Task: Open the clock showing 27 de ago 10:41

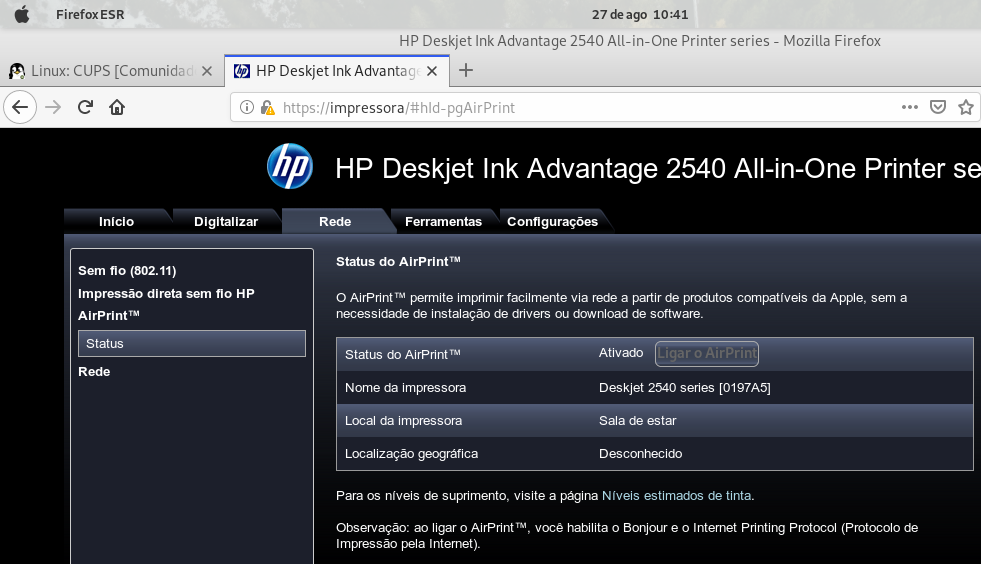Action: pyautogui.click(x=640, y=14)
